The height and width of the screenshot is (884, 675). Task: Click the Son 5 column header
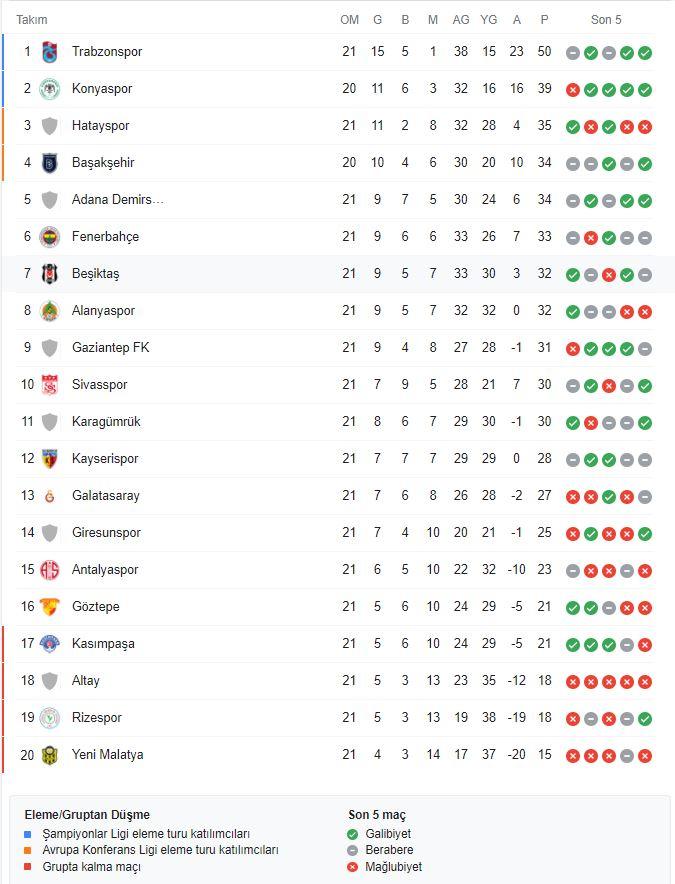(x=606, y=19)
